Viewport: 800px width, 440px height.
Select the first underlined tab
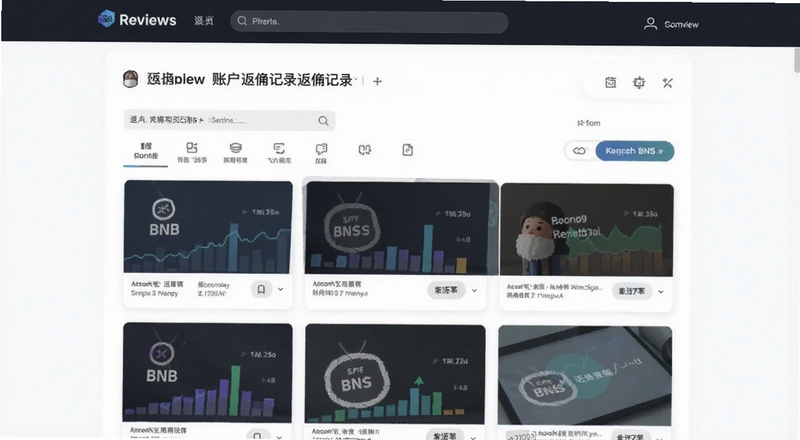pos(145,152)
